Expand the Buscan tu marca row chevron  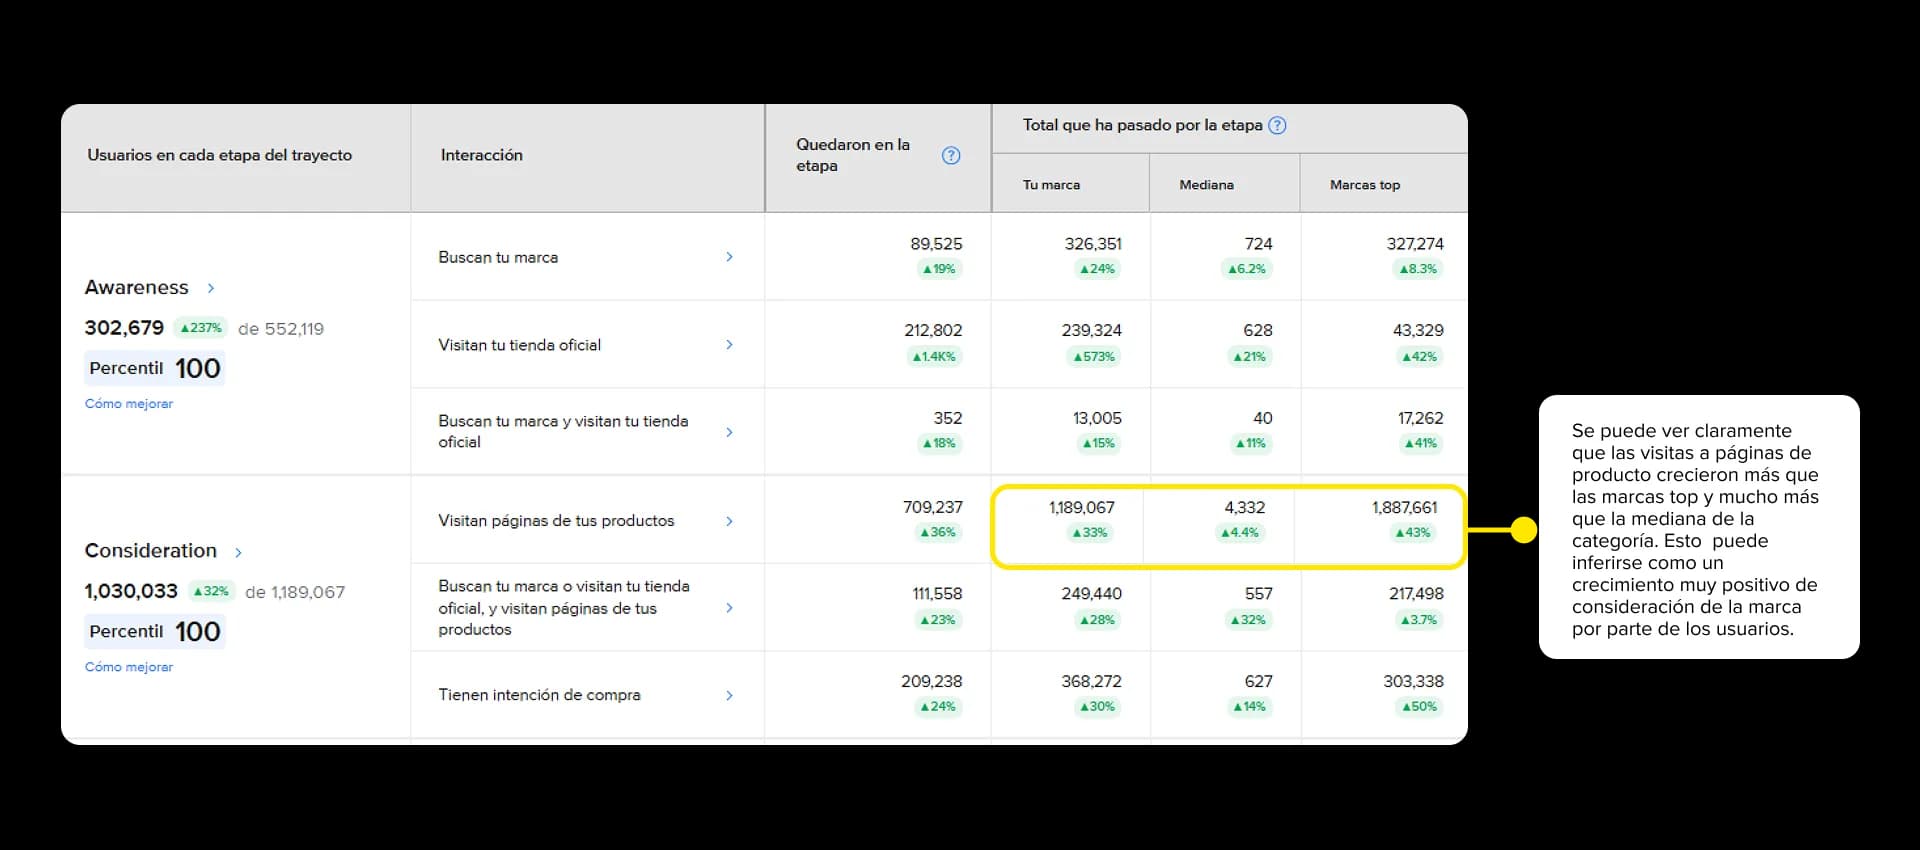tap(729, 257)
